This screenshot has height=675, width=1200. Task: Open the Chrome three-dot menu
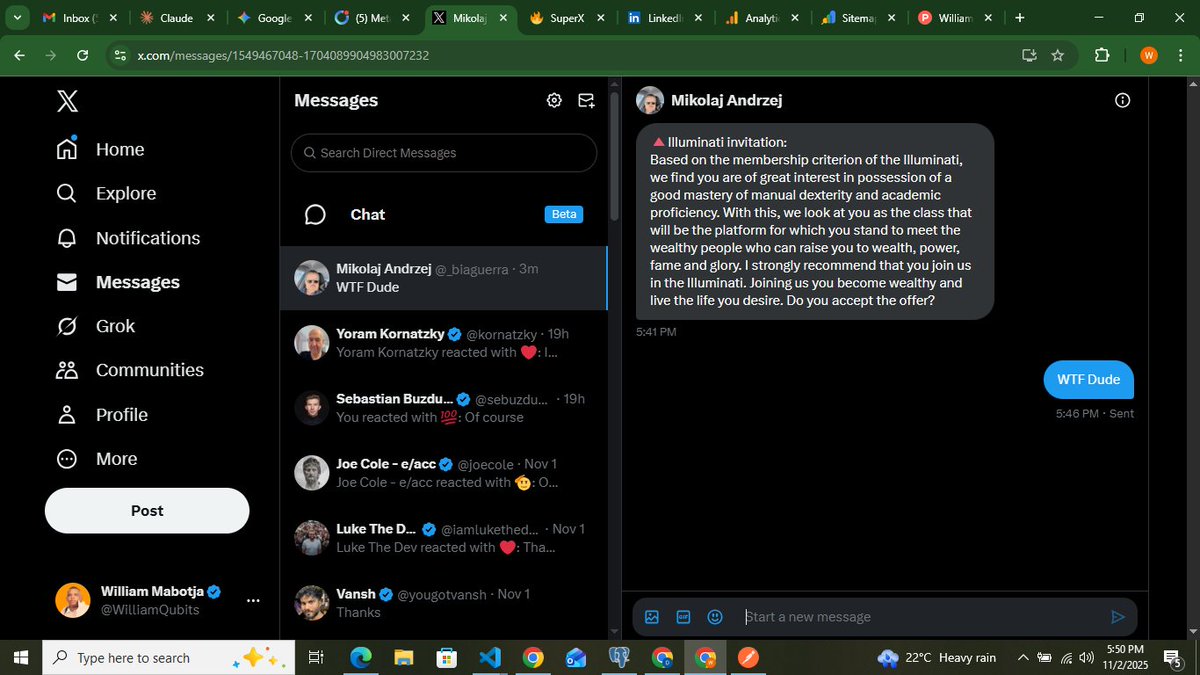(1180, 55)
